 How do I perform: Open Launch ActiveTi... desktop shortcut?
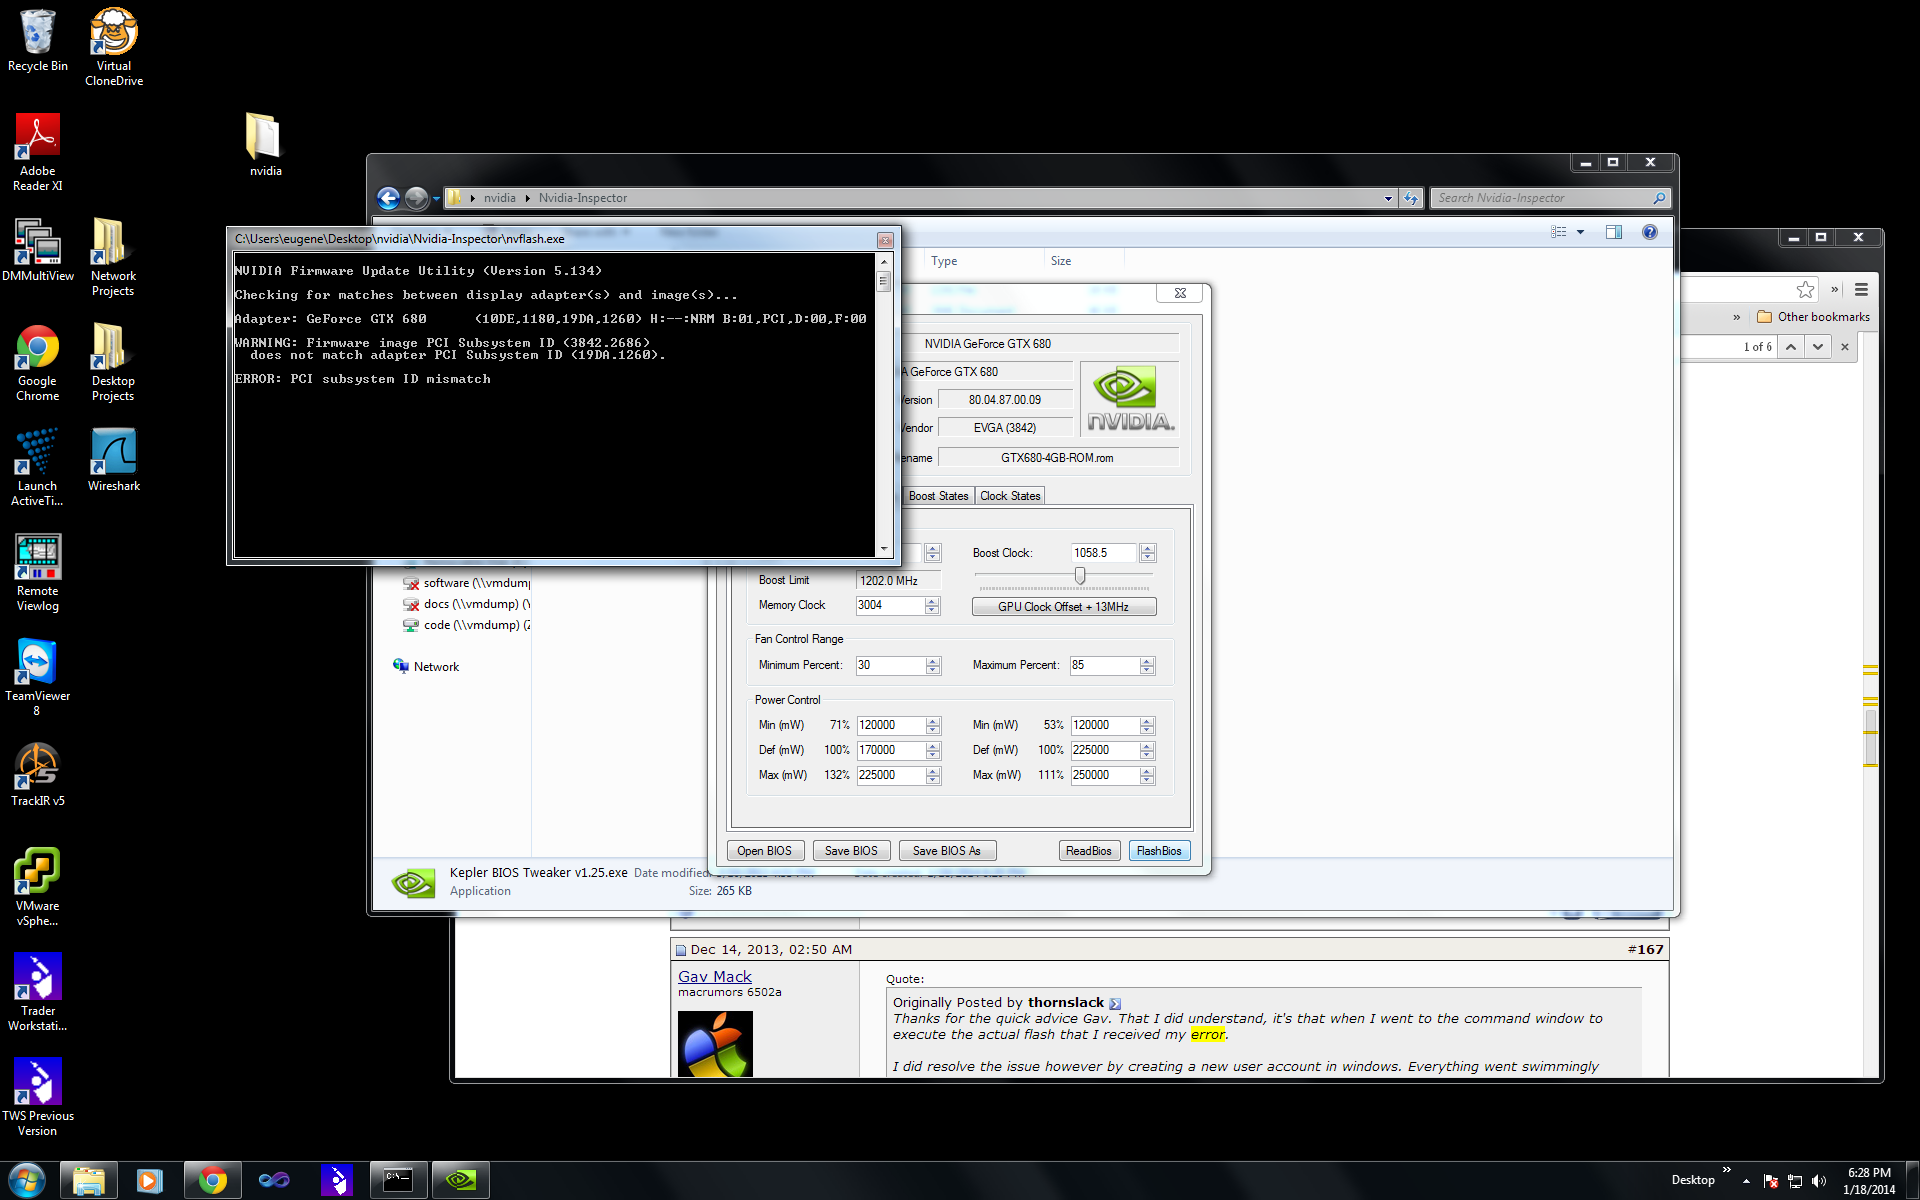point(38,467)
